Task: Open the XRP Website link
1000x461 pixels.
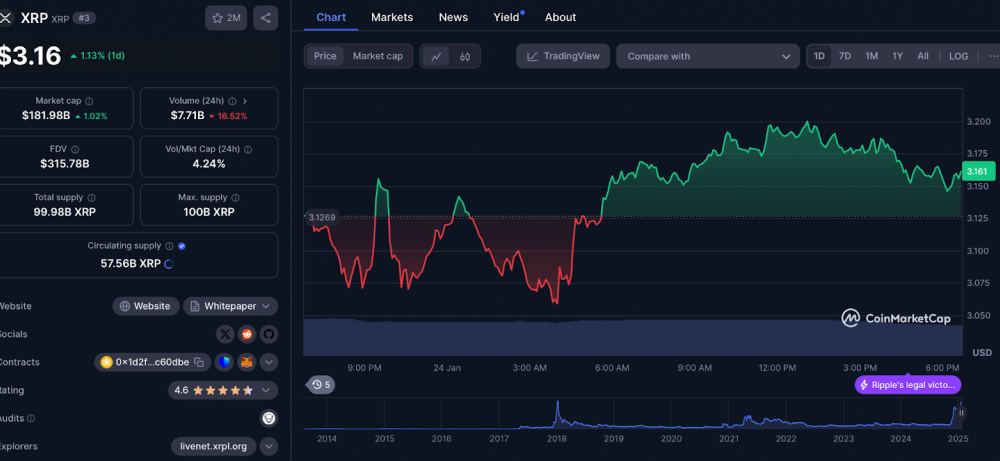Action: pyautogui.click(x=145, y=306)
